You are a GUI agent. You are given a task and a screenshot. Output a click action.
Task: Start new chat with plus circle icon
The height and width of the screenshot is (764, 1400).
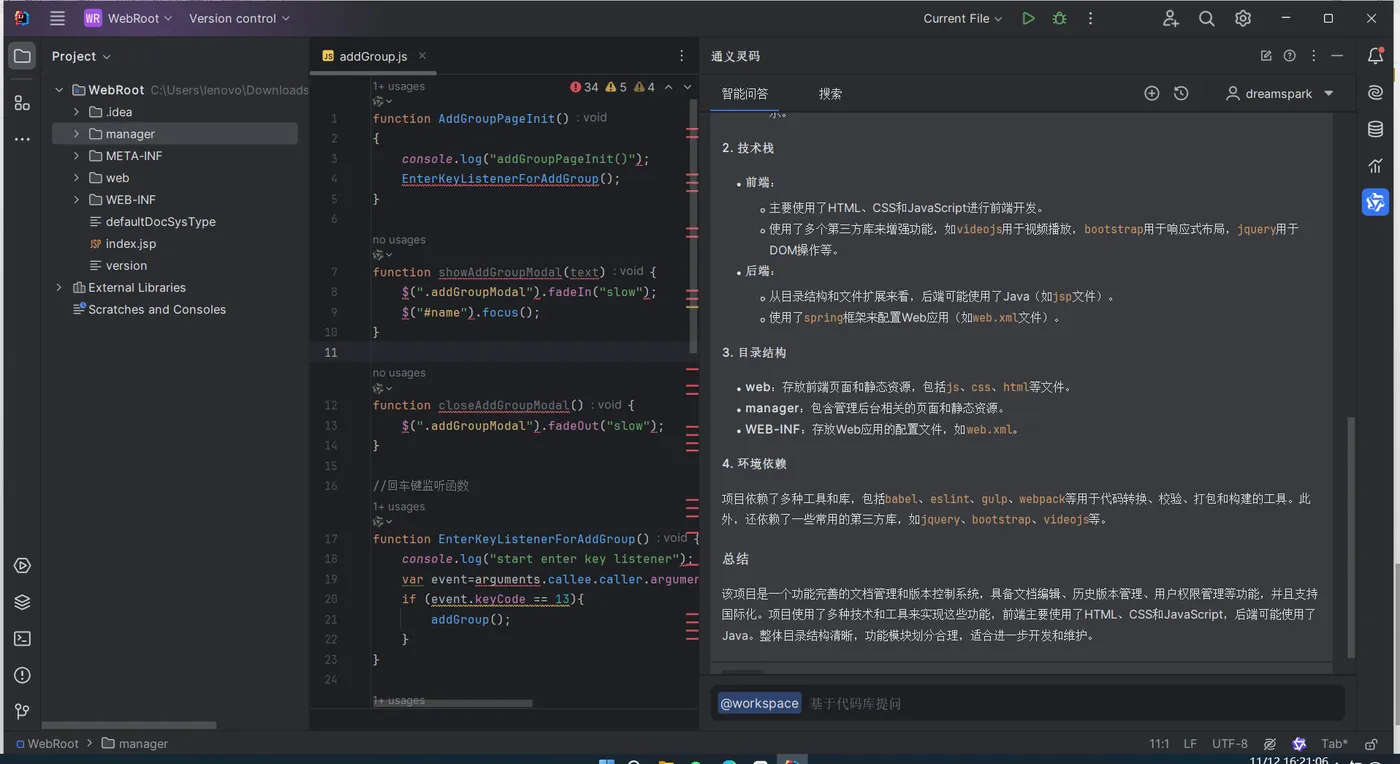tap(1152, 93)
